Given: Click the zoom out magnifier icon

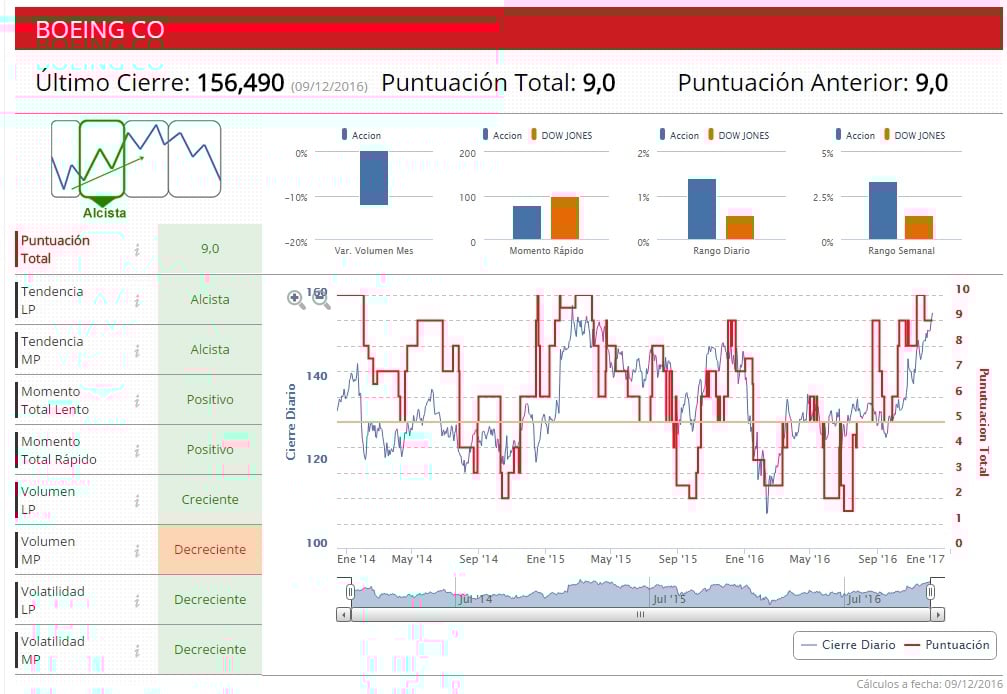Looking at the screenshot, I should (x=320, y=299).
